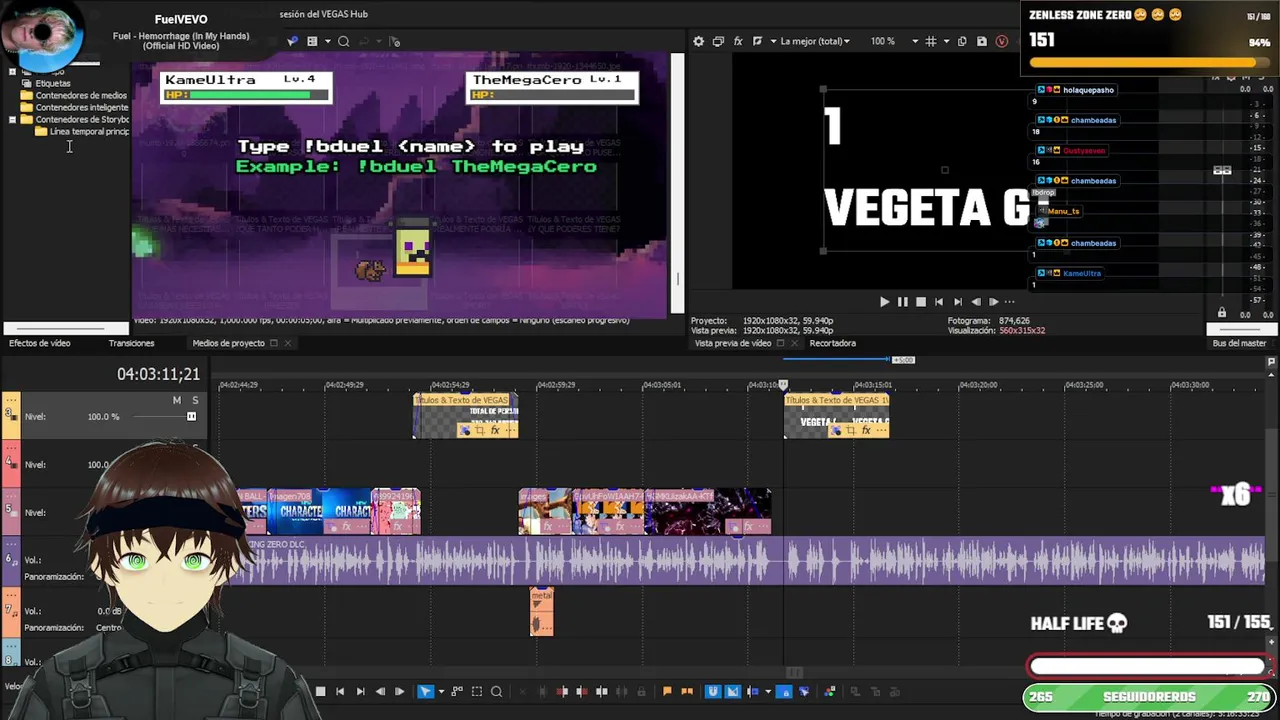Open event fx on VEGETA title clip
1280x720 pixels.
866,430
